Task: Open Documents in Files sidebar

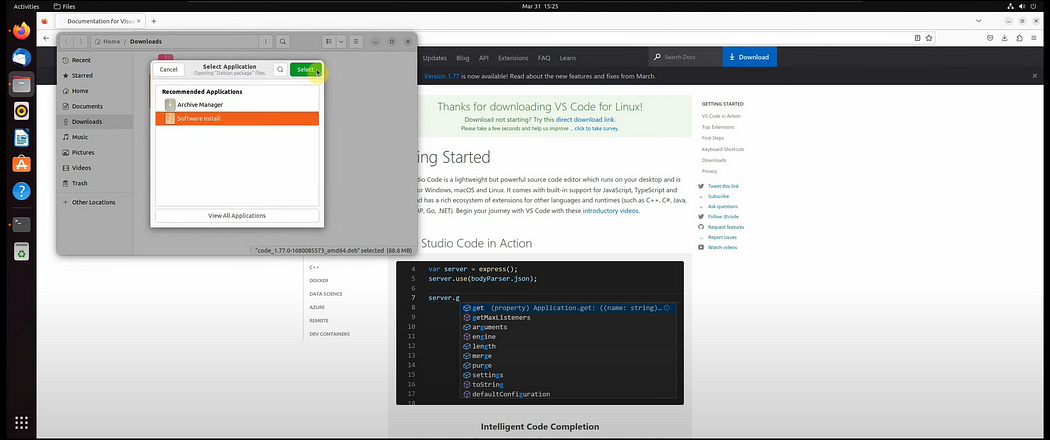Action: [x=94, y=106]
